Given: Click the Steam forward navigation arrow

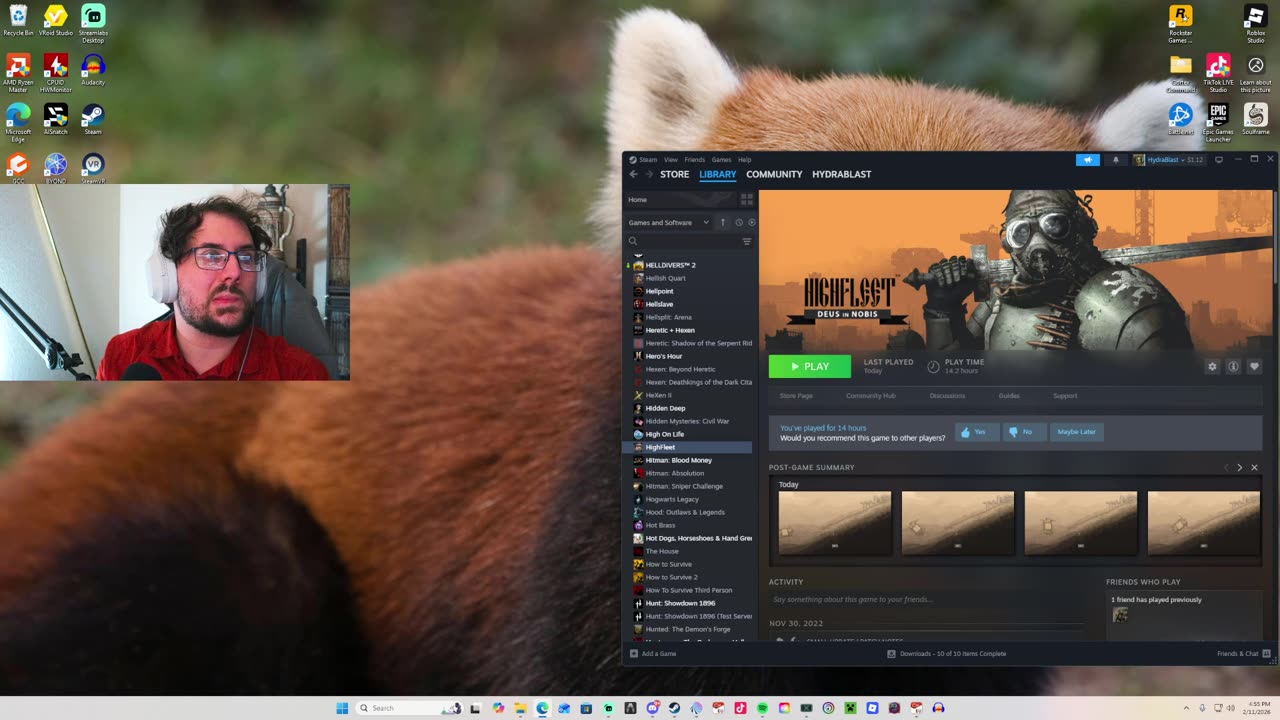Looking at the screenshot, I should point(648,174).
